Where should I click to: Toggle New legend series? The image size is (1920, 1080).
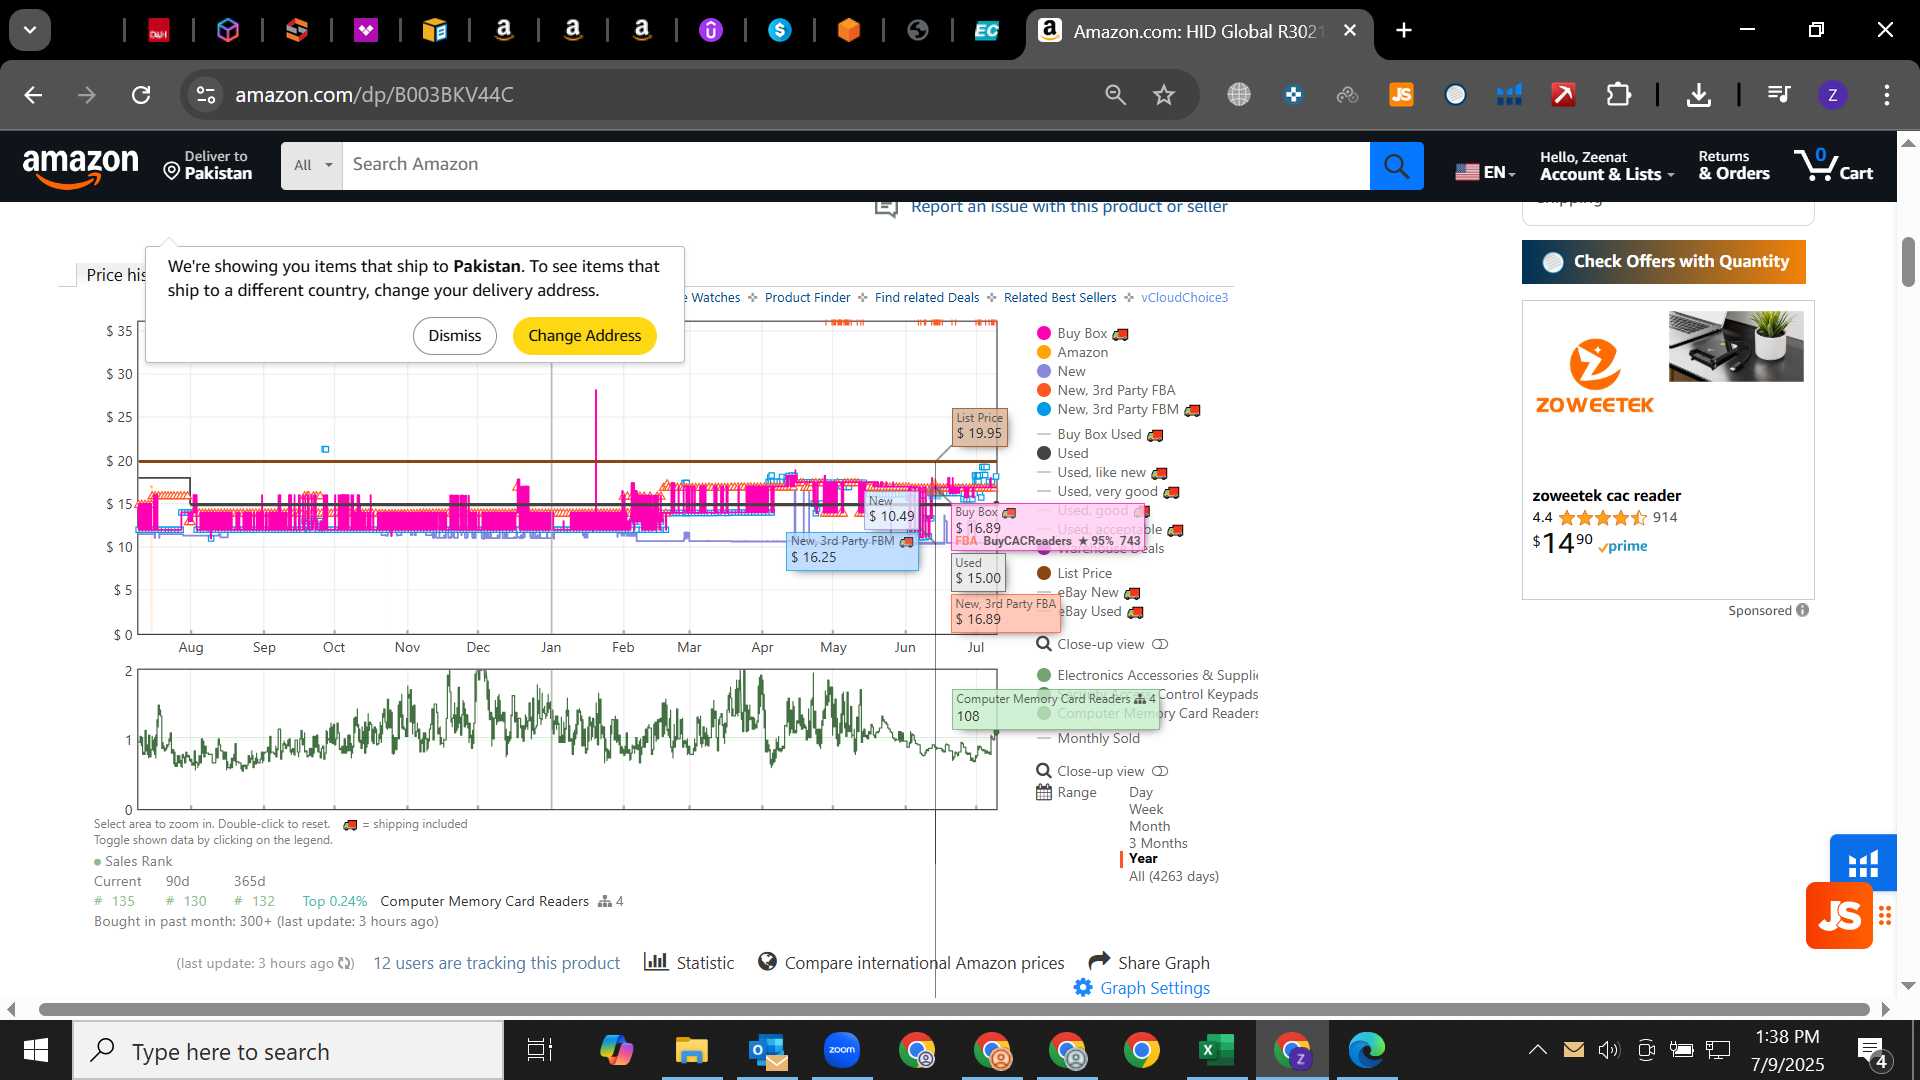[1061, 372]
